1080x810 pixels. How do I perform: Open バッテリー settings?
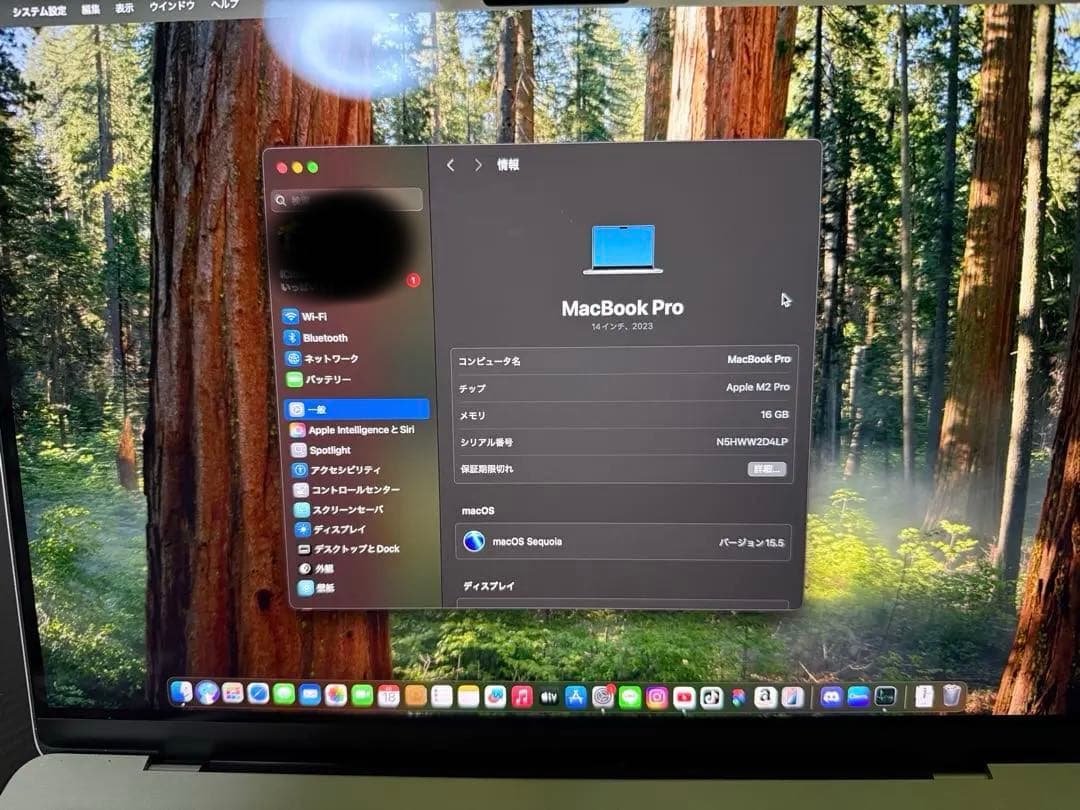pos(326,377)
